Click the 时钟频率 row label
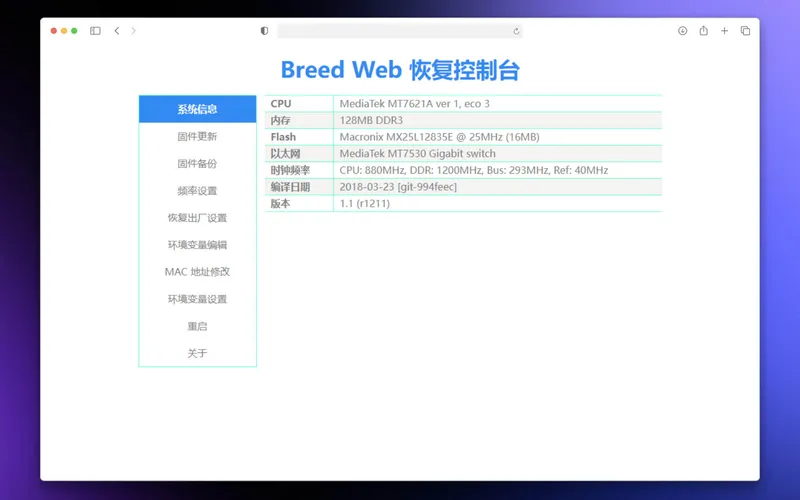This screenshot has width=800, height=500. point(290,170)
